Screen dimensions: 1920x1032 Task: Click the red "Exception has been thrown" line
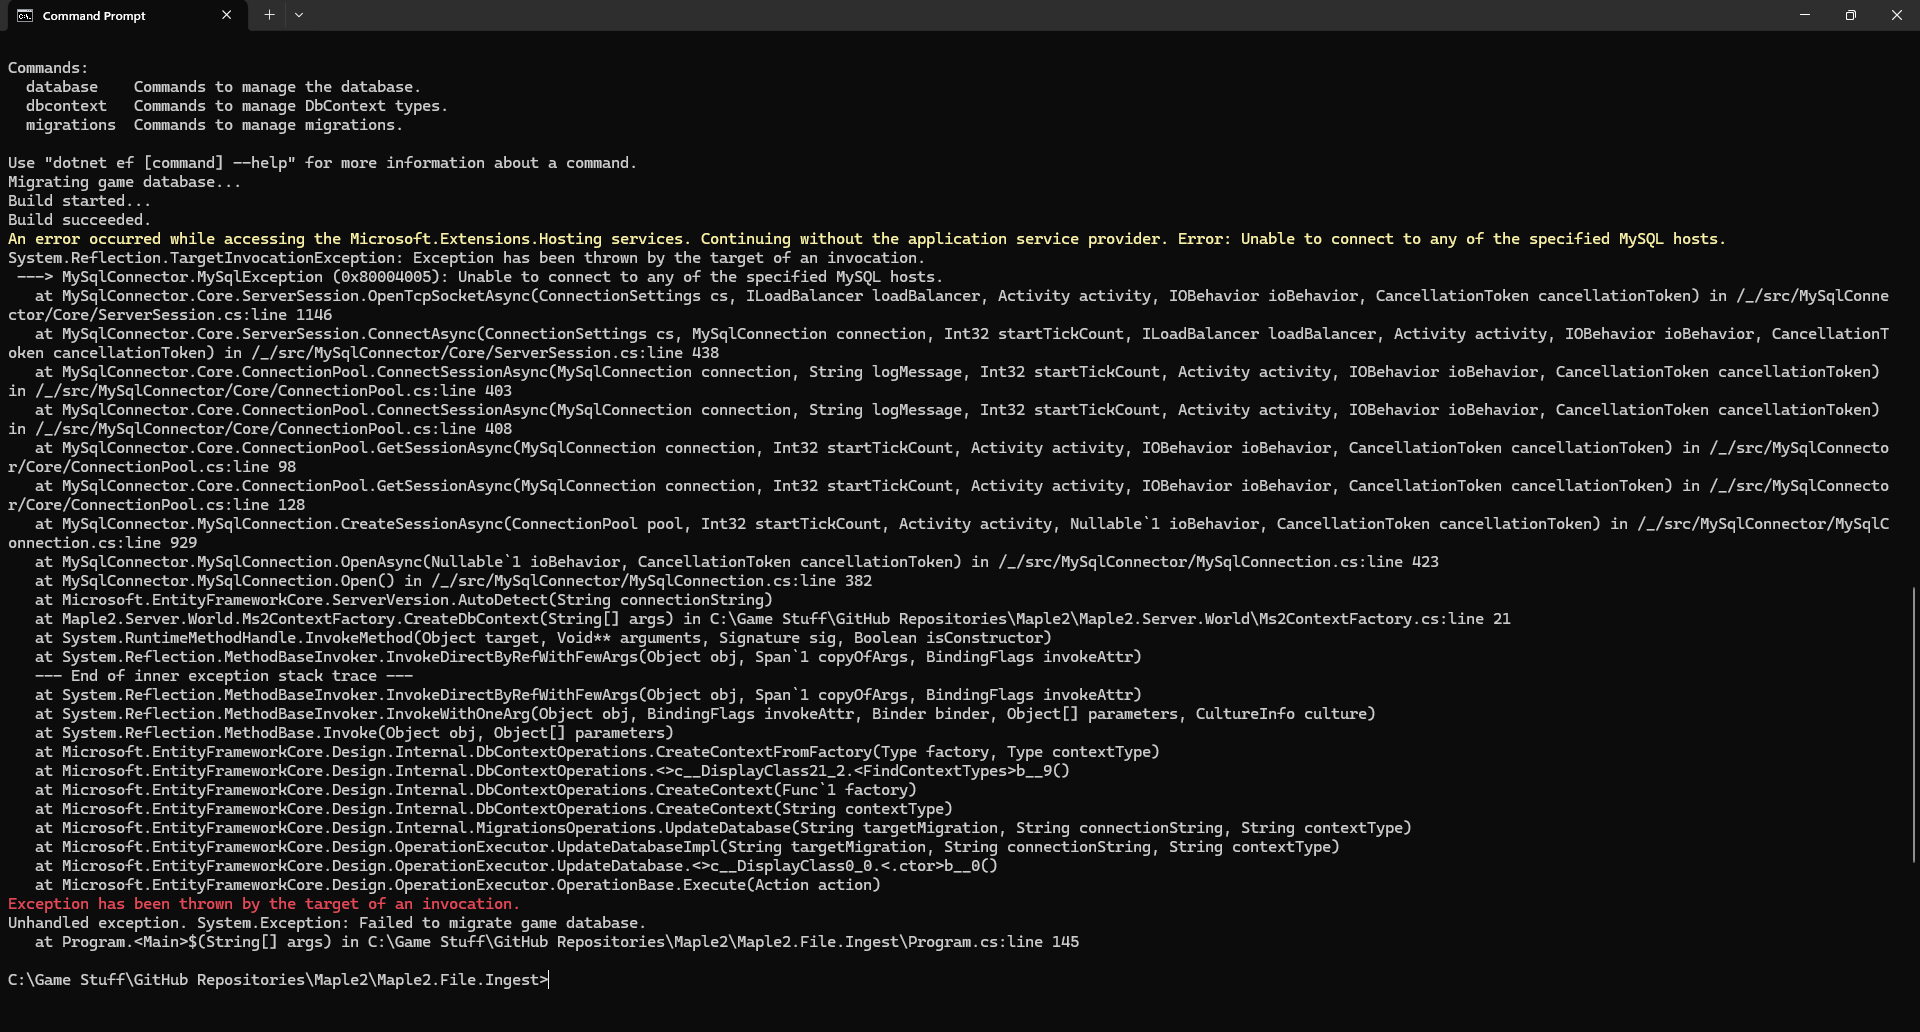coord(264,904)
